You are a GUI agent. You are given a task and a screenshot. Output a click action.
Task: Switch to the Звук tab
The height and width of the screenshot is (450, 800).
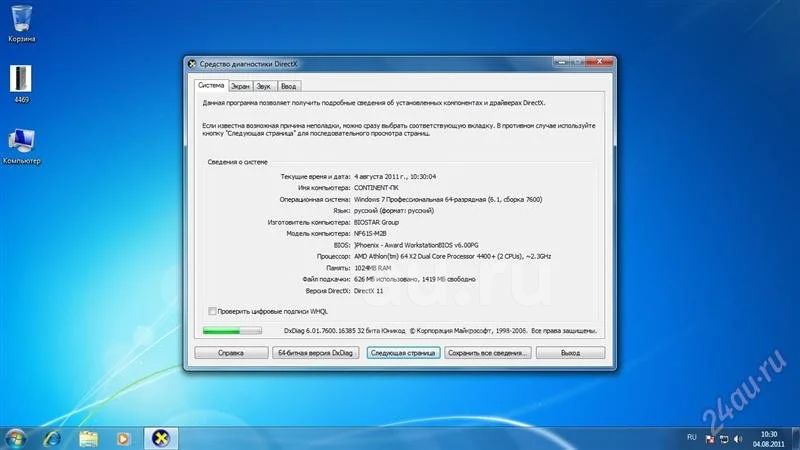264,86
